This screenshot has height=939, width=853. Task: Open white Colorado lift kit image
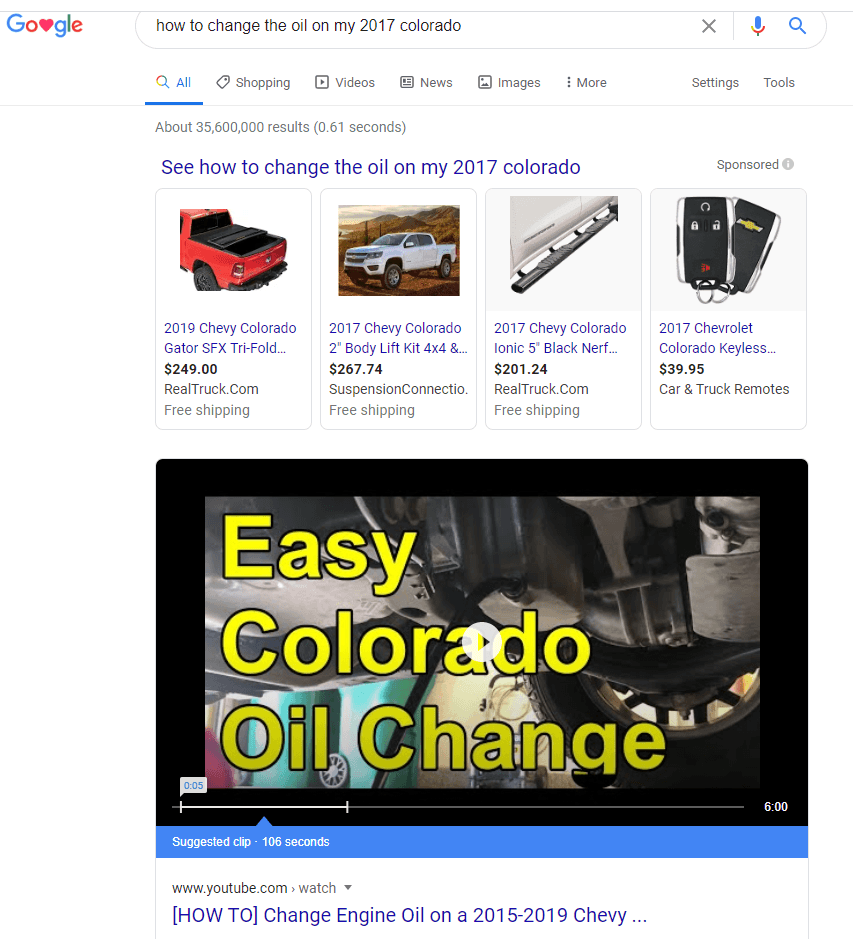pyautogui.click(x=399, y=250)
